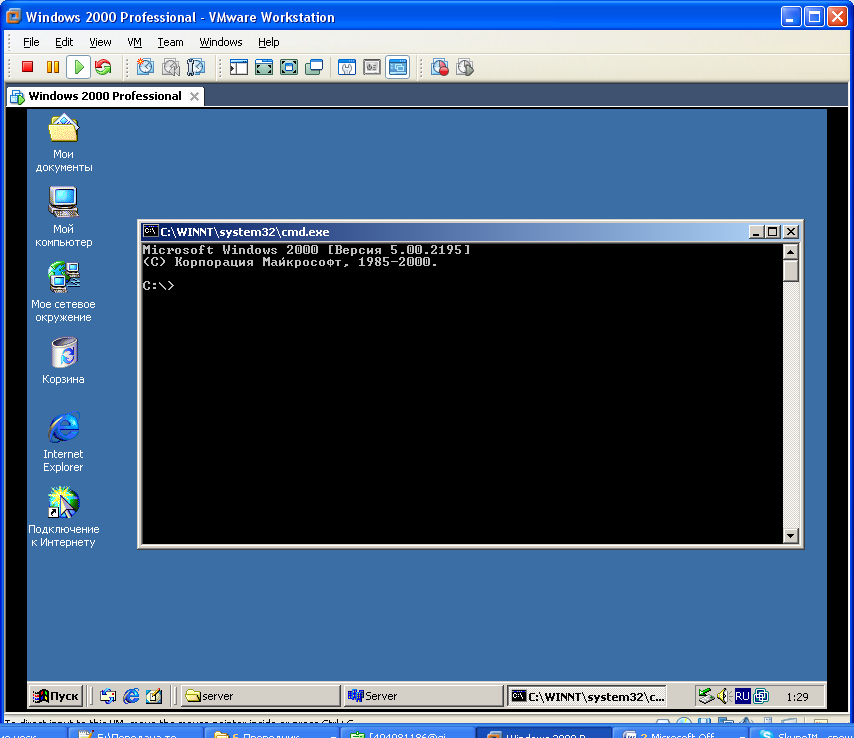This screenshot has width=854, height=738.
Task: Click the Record icon with red dot
Action: click(x=440, y=67)
